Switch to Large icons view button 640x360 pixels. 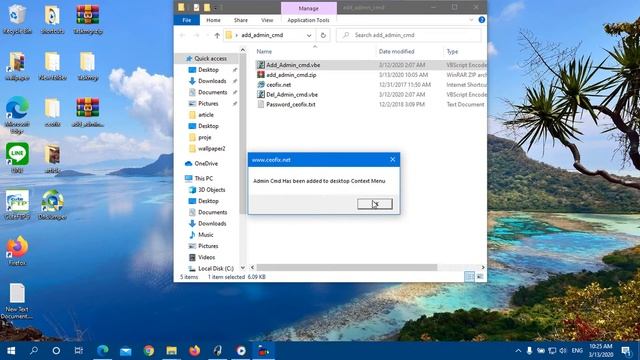point(480,277)
